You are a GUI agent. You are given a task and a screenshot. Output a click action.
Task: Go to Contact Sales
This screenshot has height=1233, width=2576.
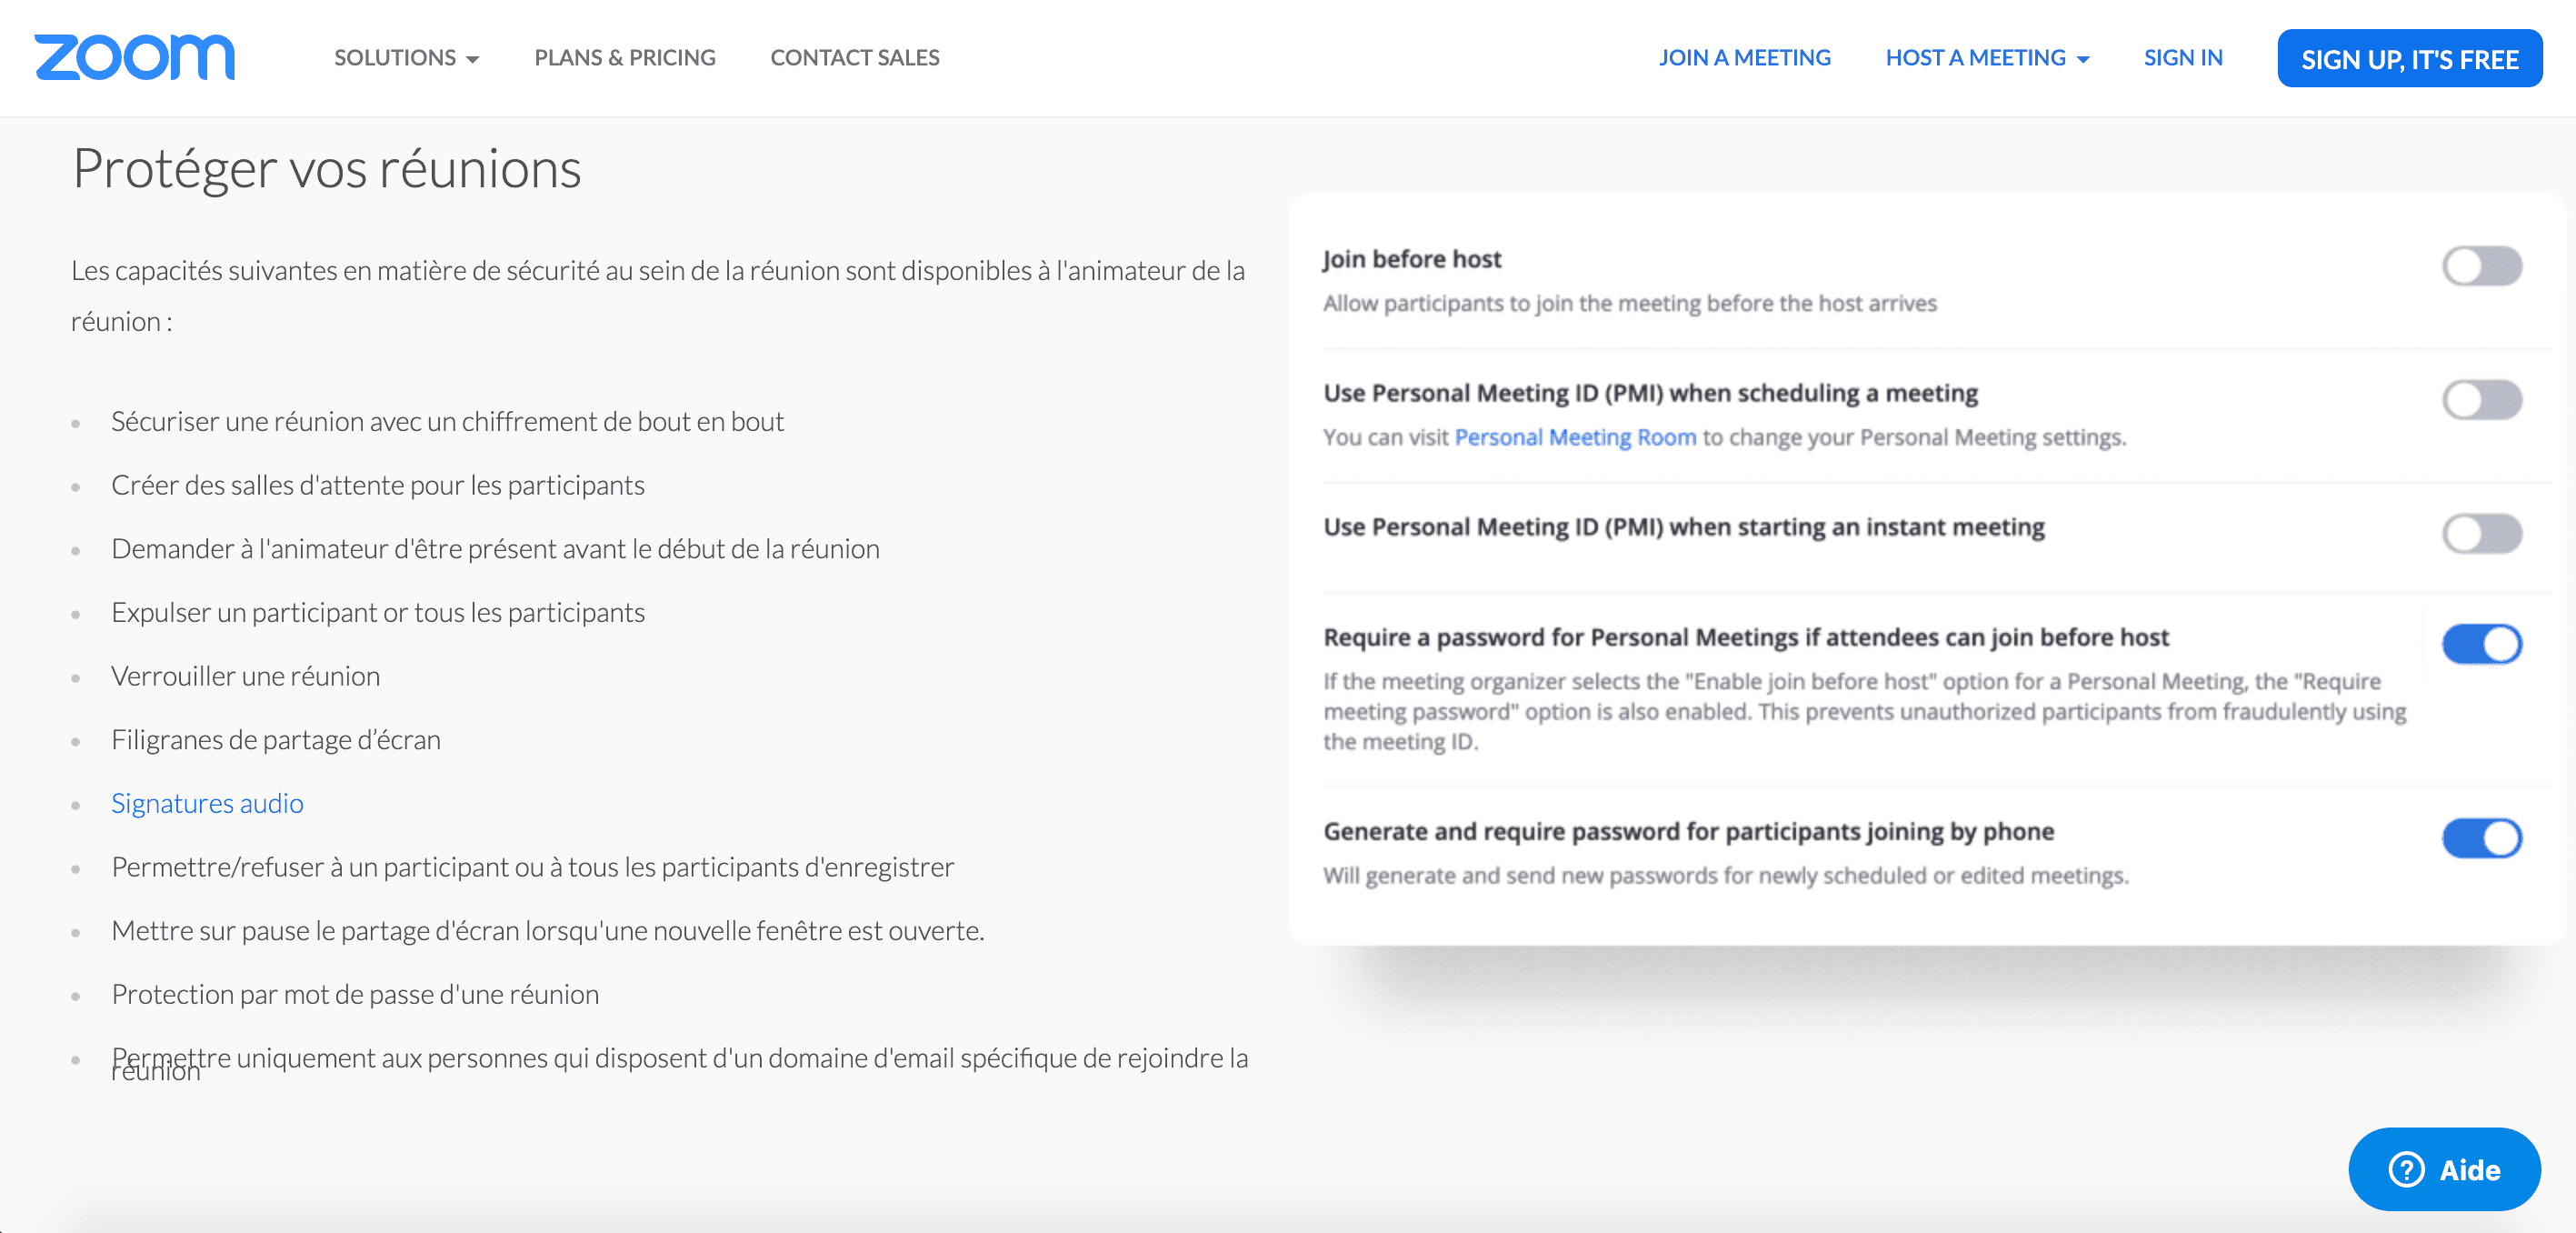coord(854,58)
